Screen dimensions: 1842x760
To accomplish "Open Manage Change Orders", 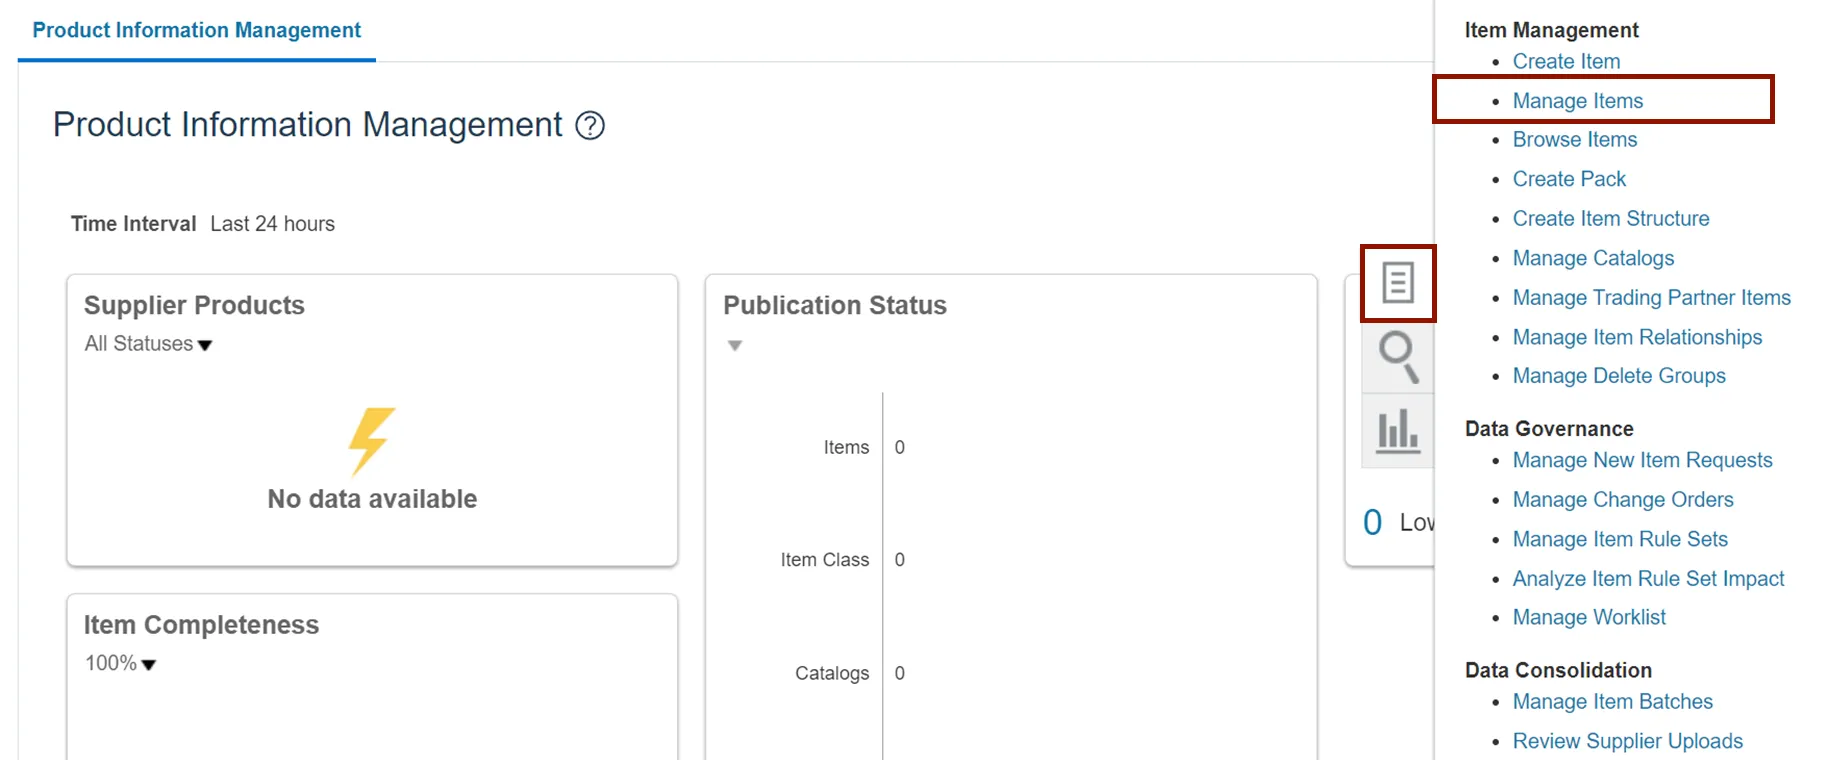I will [1622, 500].
